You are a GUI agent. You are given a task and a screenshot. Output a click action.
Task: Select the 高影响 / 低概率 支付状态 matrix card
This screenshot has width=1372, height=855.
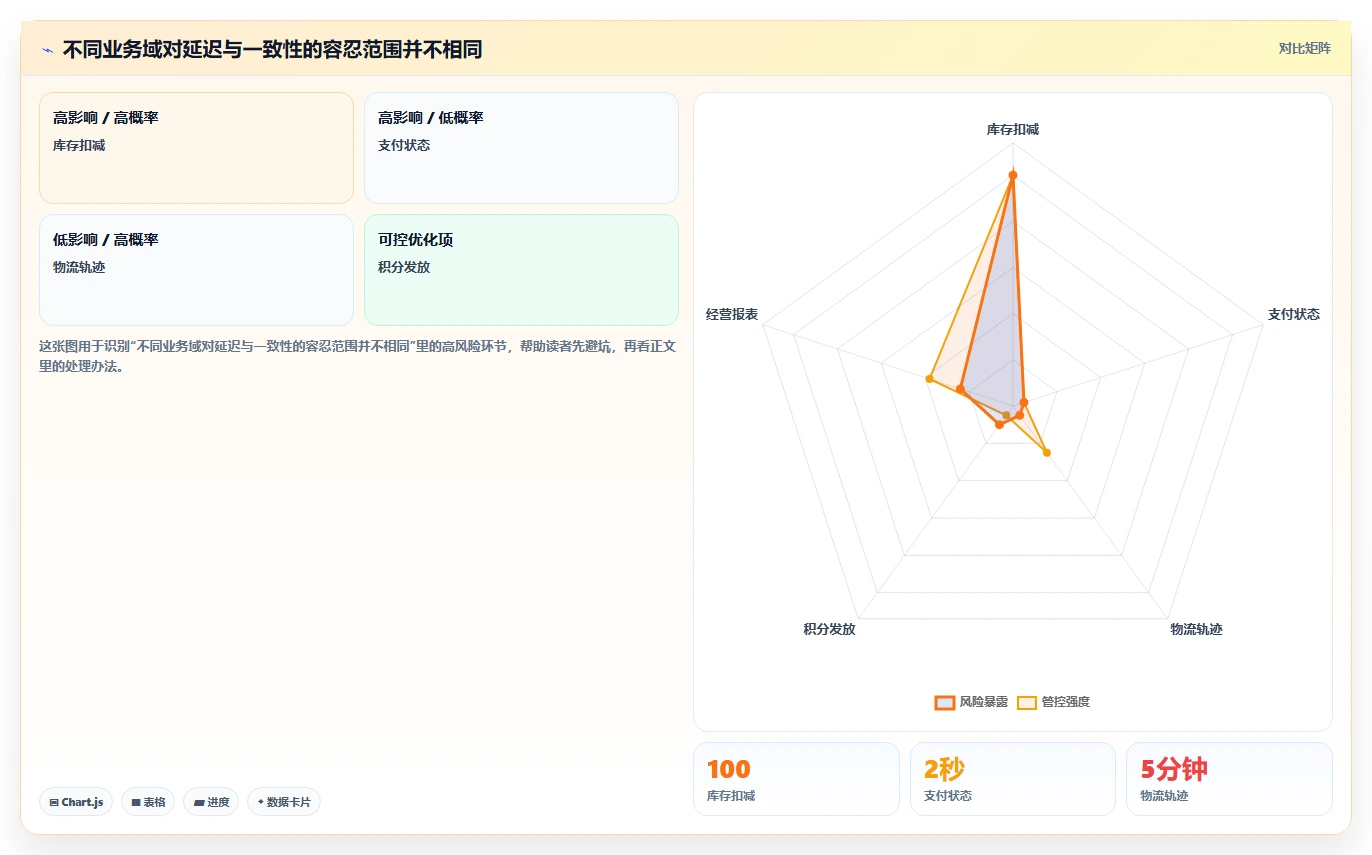(521, 148)
